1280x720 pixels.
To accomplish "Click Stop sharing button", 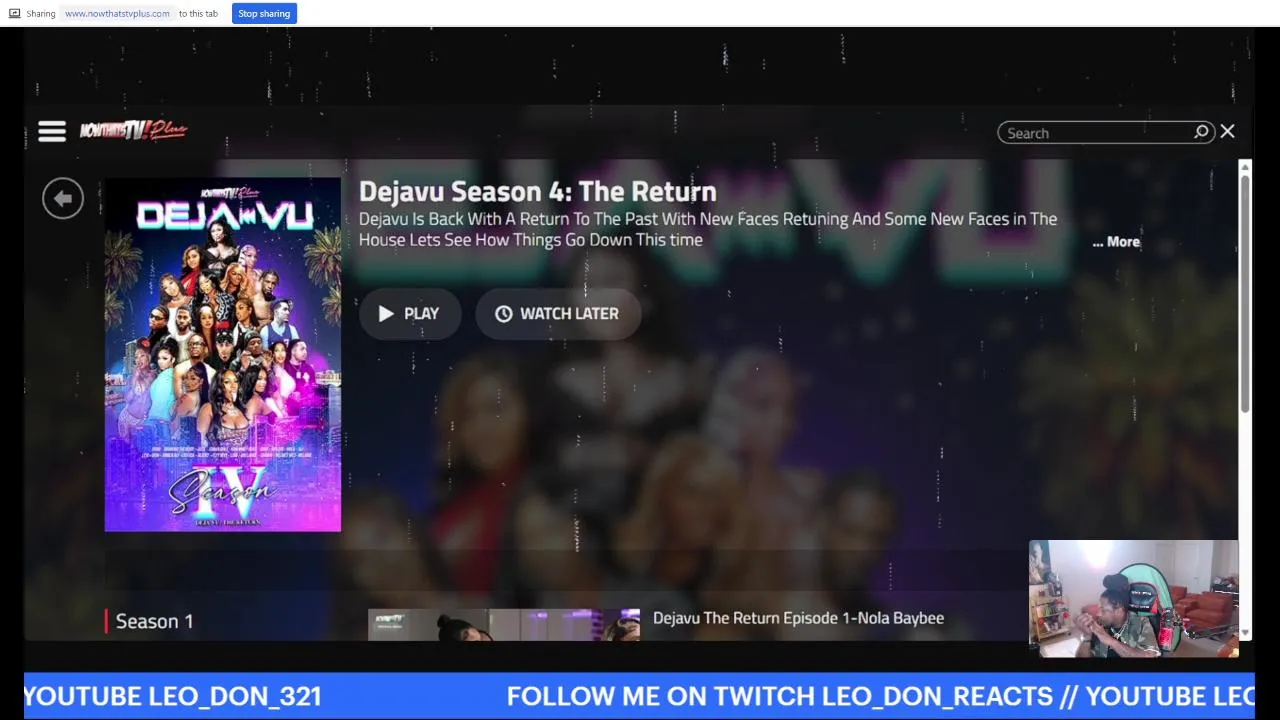I will 264,13.
